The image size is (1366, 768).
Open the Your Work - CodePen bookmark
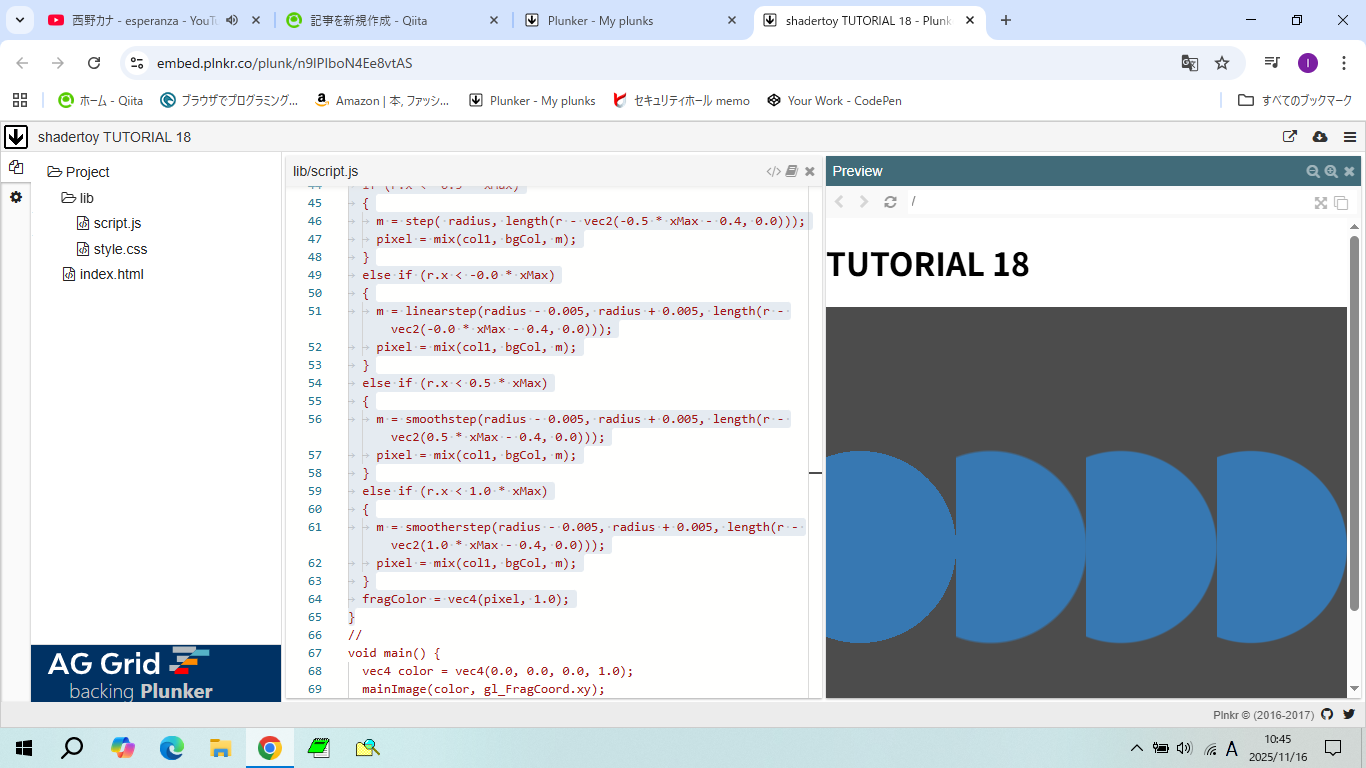tap(834, 100)
